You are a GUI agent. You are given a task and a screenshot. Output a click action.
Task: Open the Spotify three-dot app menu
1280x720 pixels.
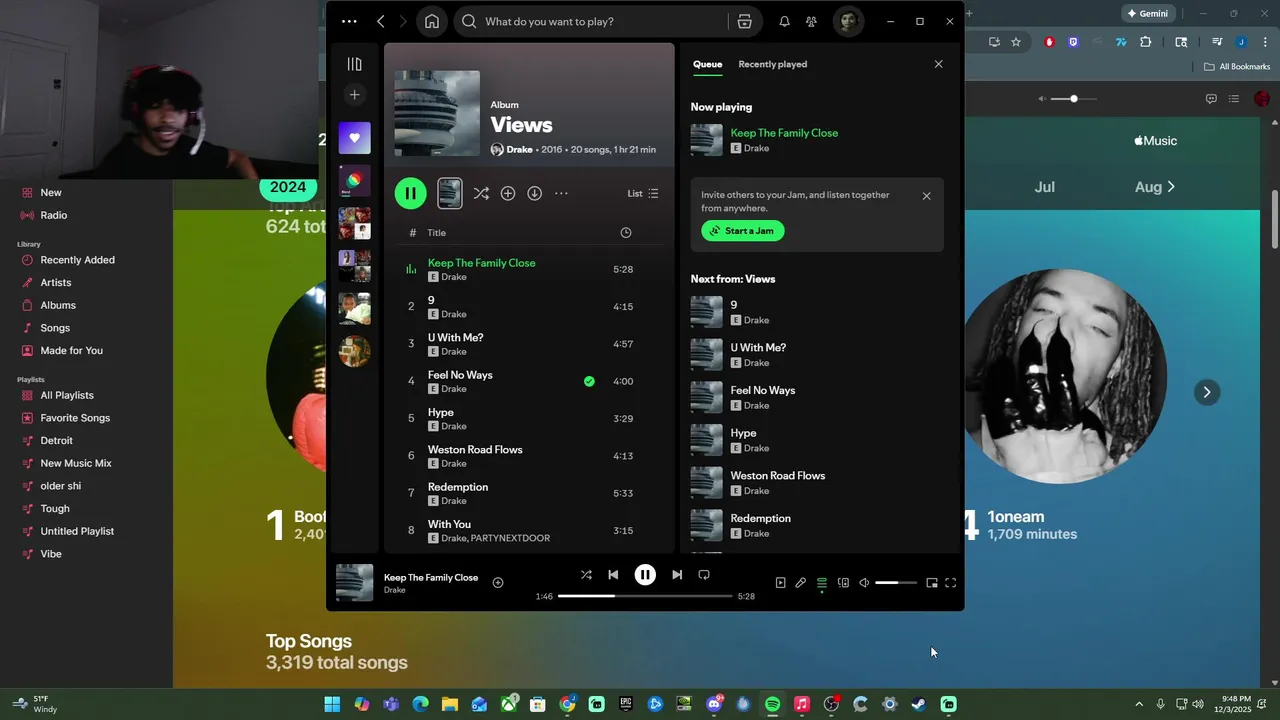pos(349,21)
